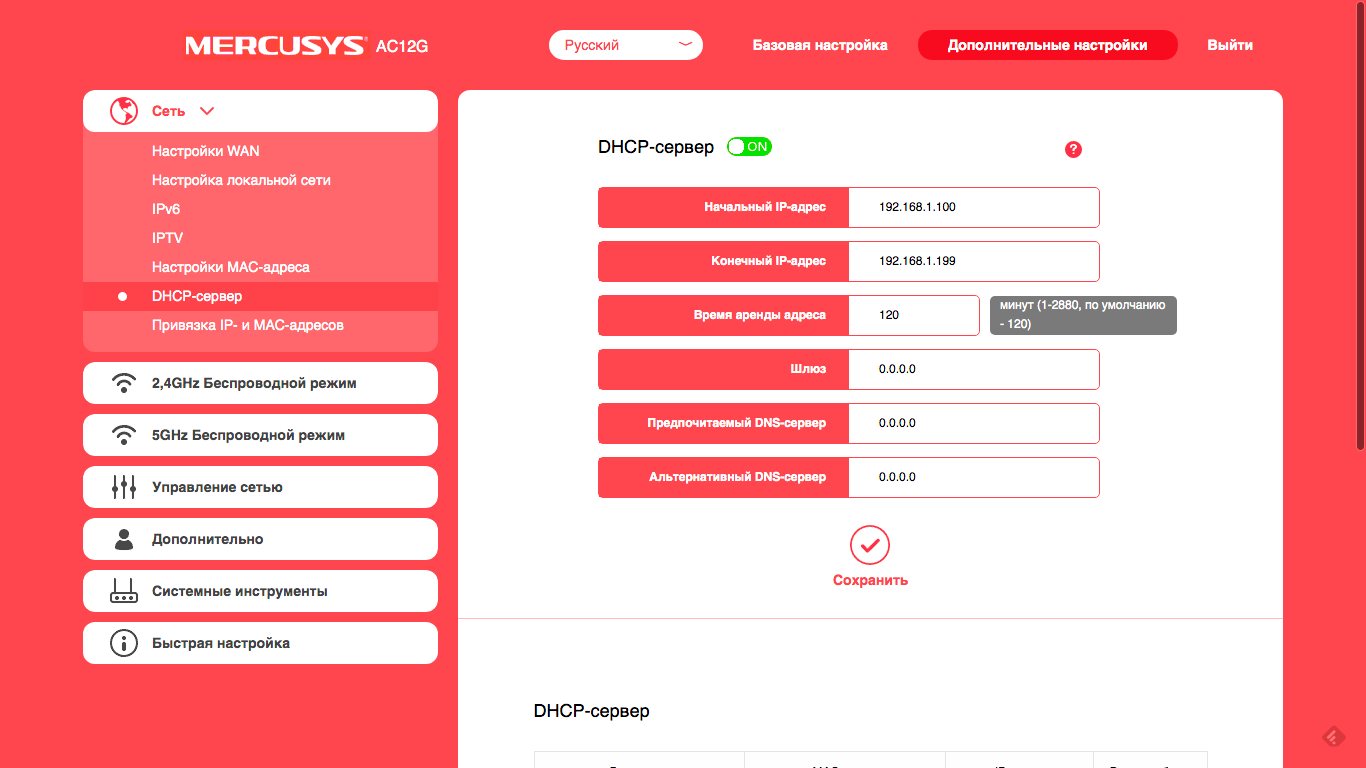Open the Русский language dropdown
This screenshot has width=1366, height=768.
[x=625, y=45]
